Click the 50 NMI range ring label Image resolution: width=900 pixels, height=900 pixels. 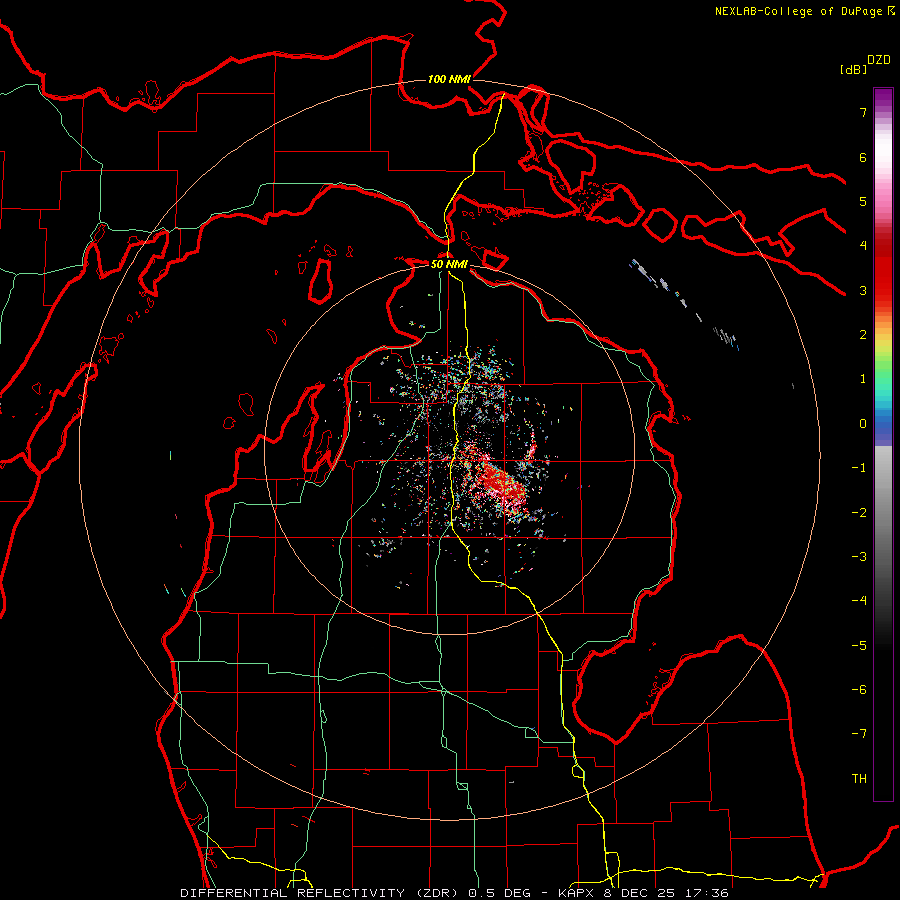click(x=449, y=264)
